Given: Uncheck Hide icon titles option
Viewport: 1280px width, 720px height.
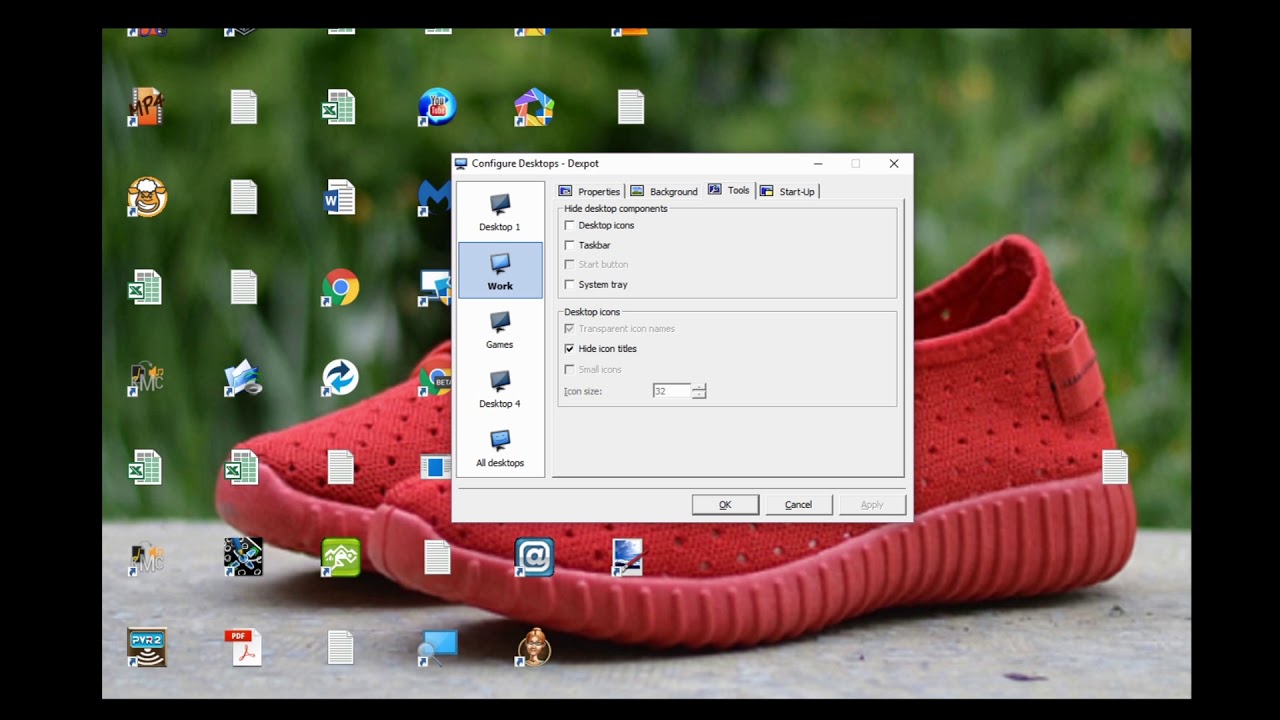Looking at the screenshot, I should (x=570, y=349).
